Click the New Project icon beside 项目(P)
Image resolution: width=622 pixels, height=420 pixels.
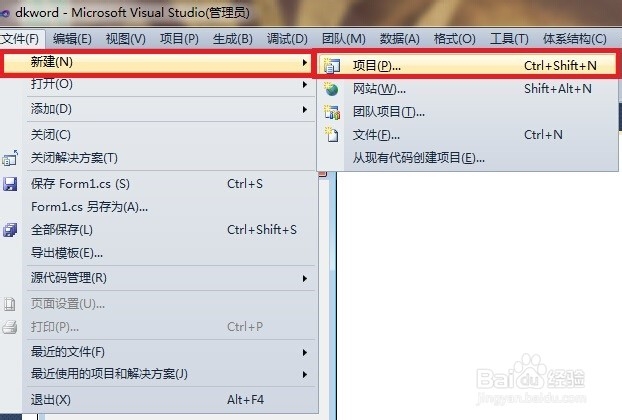coord(332,65)
